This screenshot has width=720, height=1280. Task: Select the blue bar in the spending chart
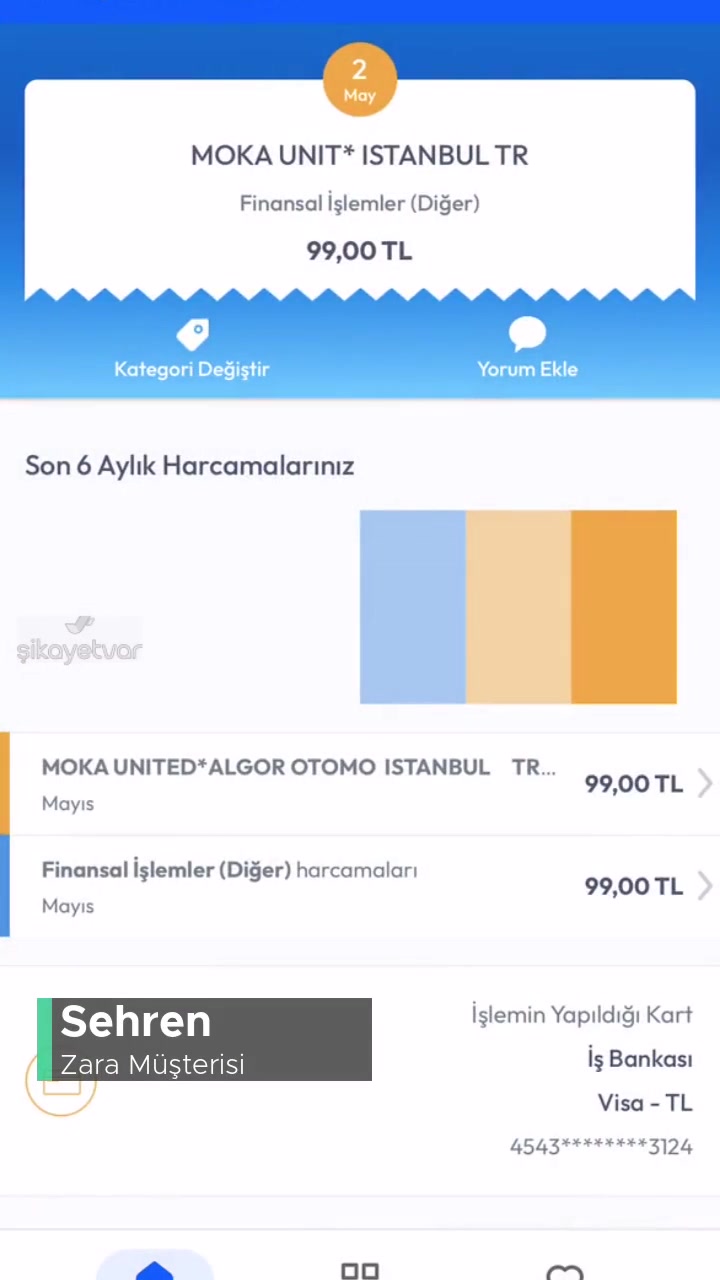[x=412, y=605]
